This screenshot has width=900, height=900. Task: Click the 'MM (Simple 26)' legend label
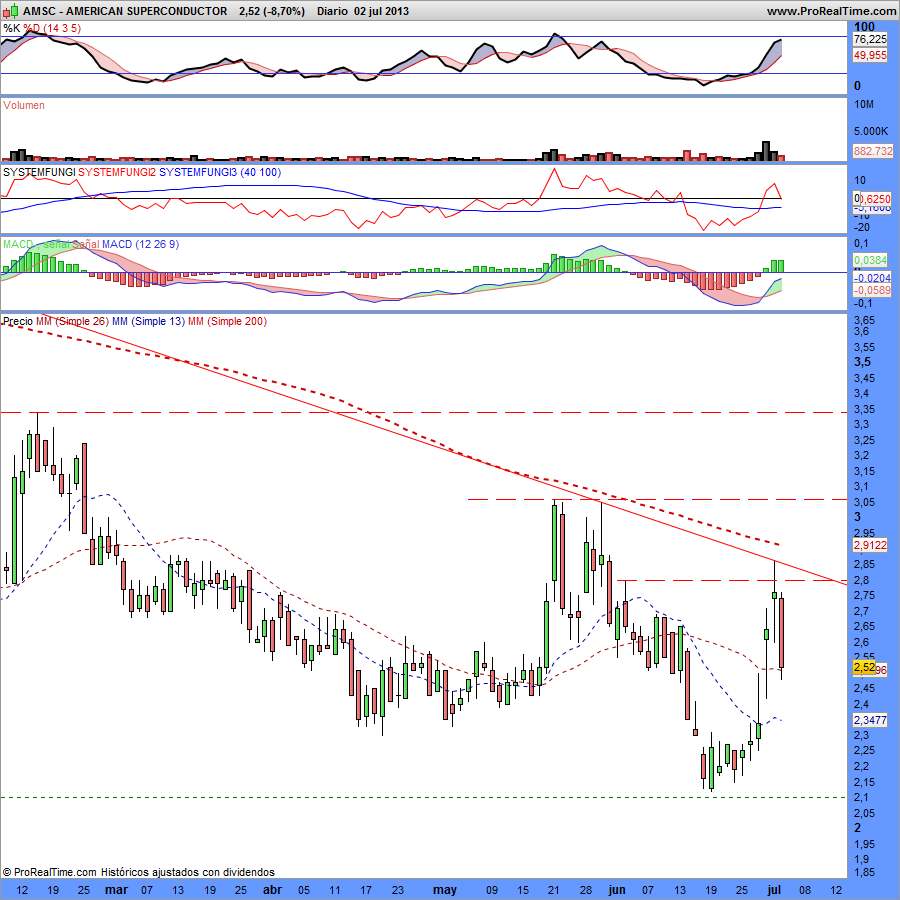(x=72, y=321)
